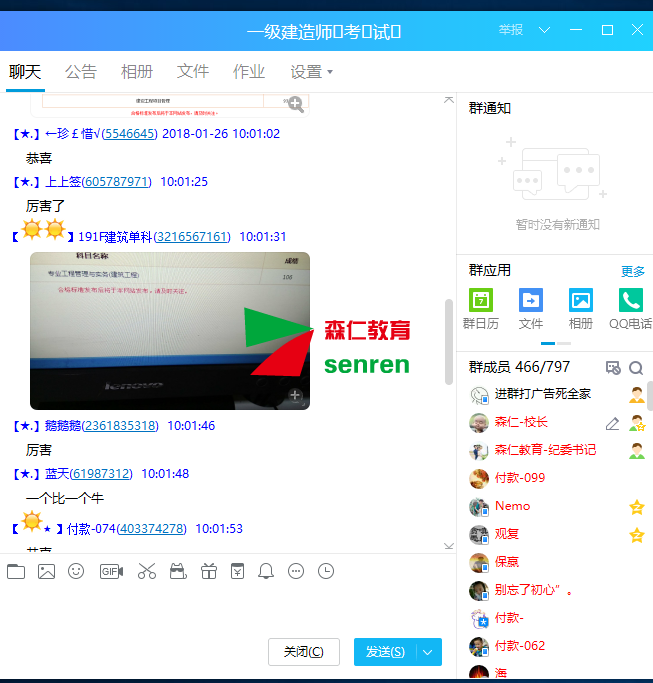653x683 pixels.
Task: Open message history clock icon
Action: (326, 571)
